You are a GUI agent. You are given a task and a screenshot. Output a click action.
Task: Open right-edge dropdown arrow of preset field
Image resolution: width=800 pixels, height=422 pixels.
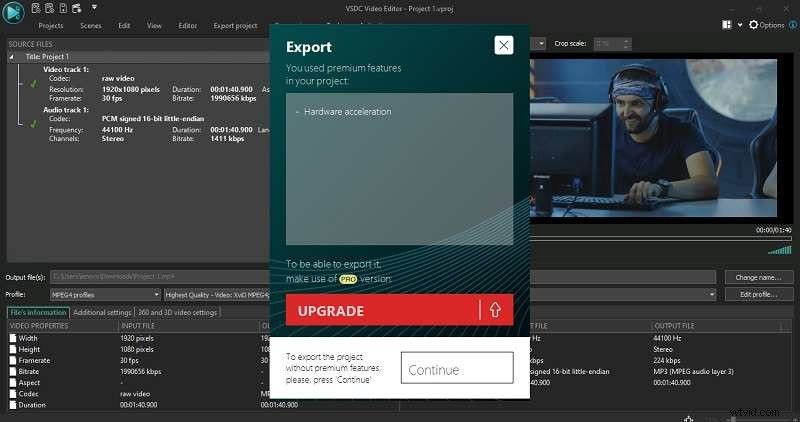click(x=711, y=294)
